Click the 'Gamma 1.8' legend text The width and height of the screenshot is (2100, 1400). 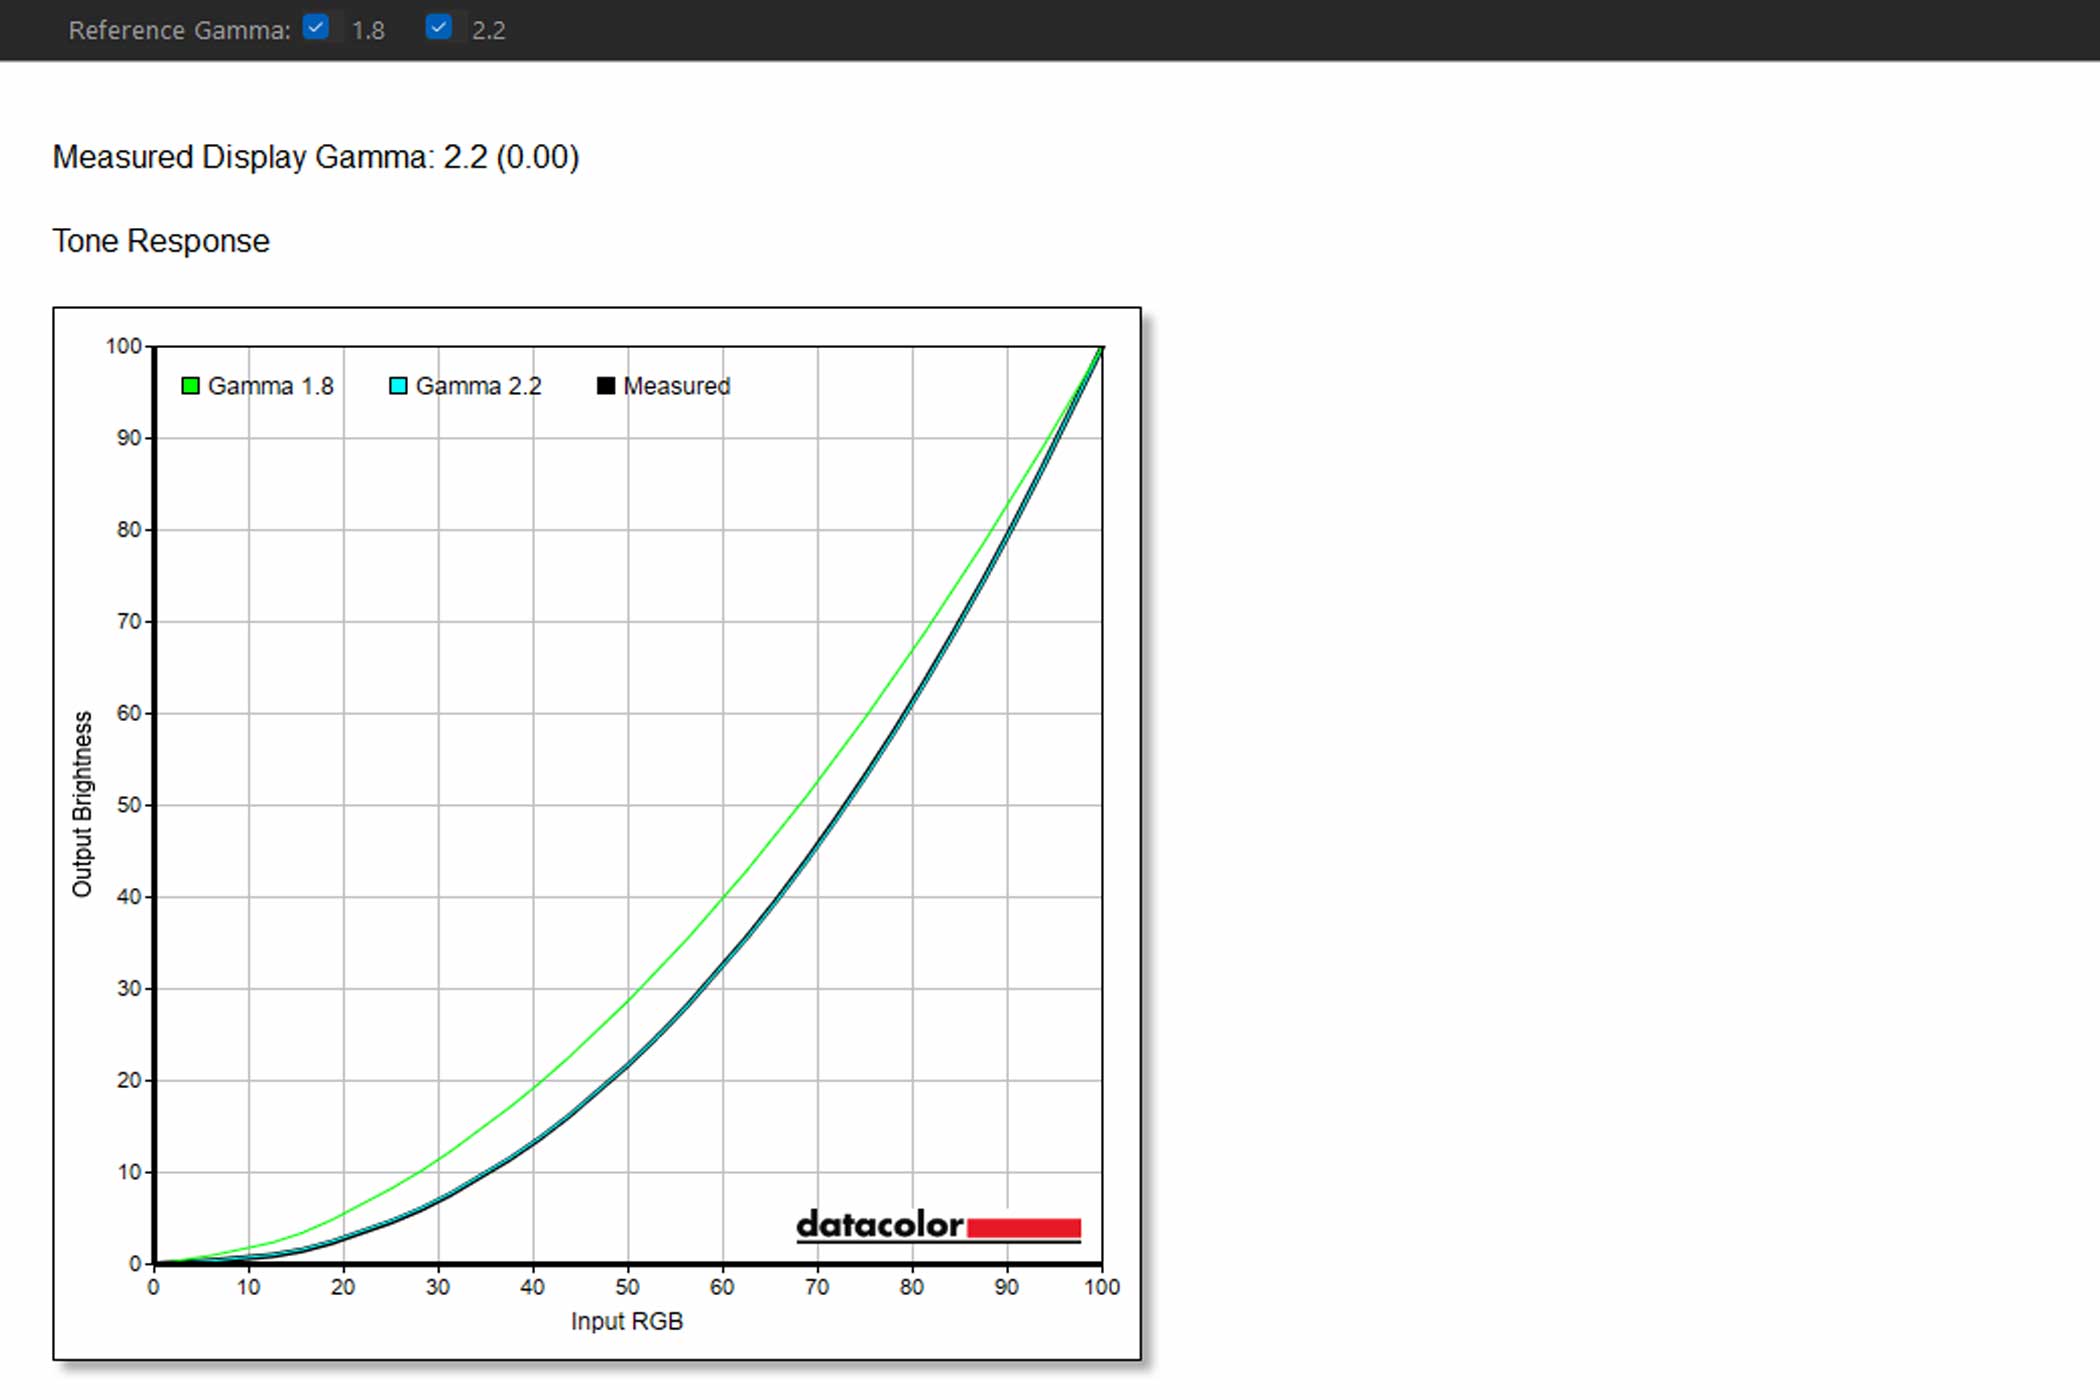270,386
